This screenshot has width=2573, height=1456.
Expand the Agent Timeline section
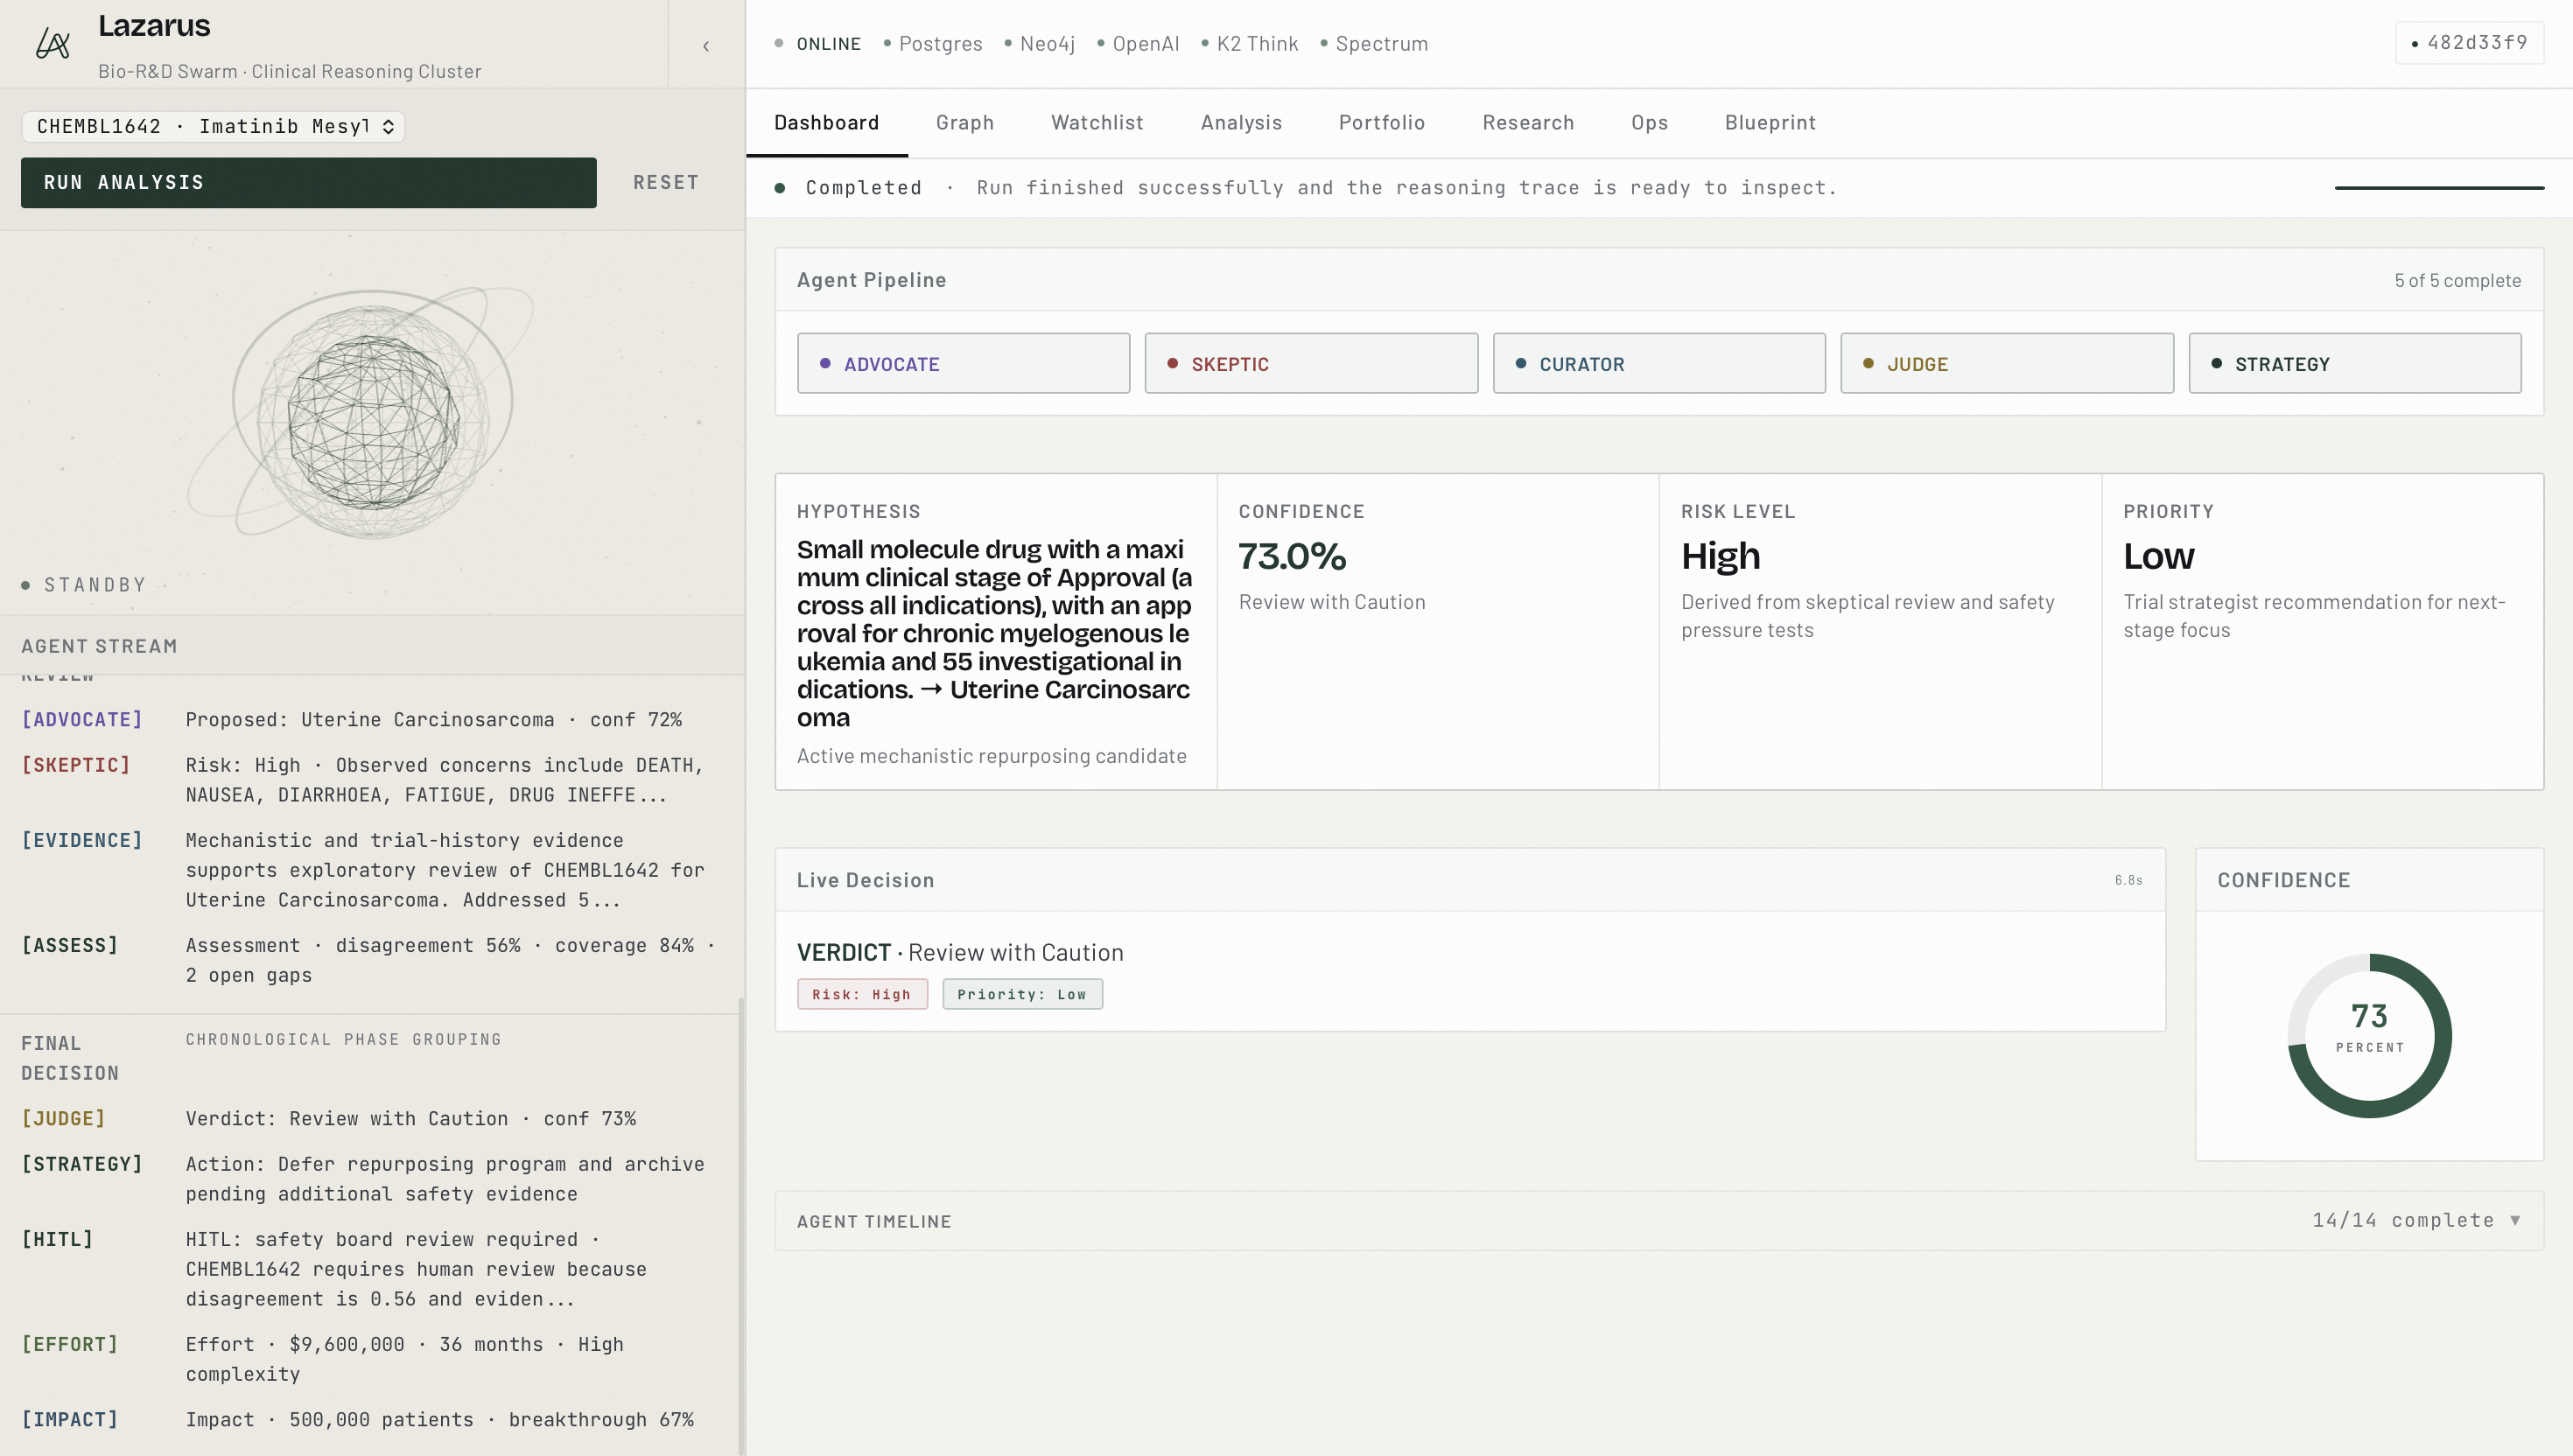[2515, 1220]
